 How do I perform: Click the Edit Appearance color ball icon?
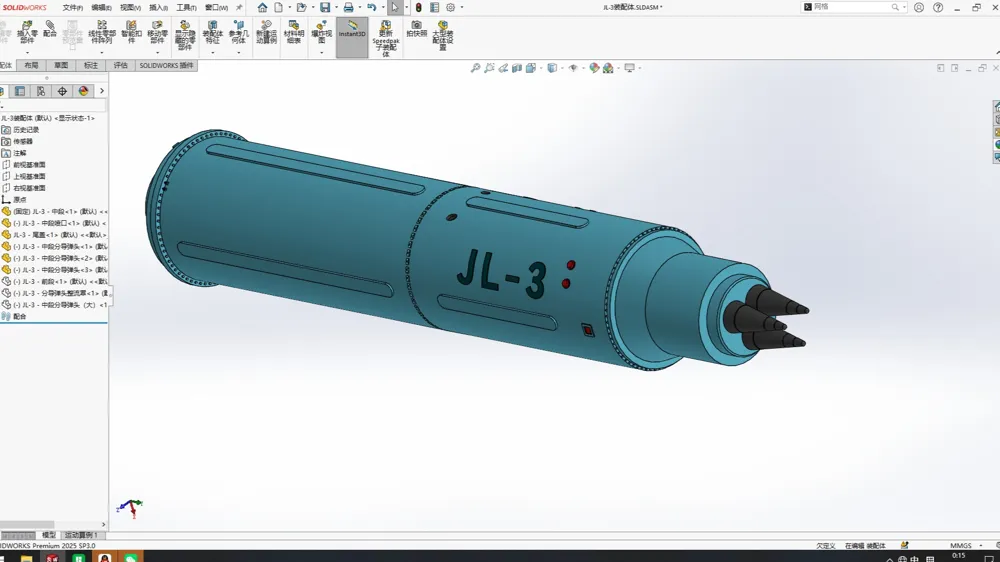(x=594, y=68)
